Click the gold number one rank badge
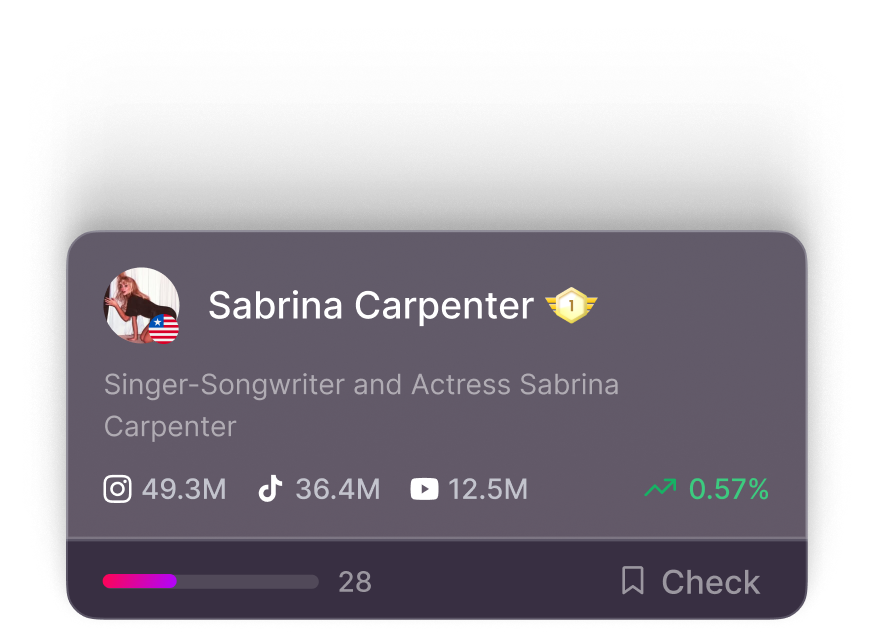 tap(571, 305)
